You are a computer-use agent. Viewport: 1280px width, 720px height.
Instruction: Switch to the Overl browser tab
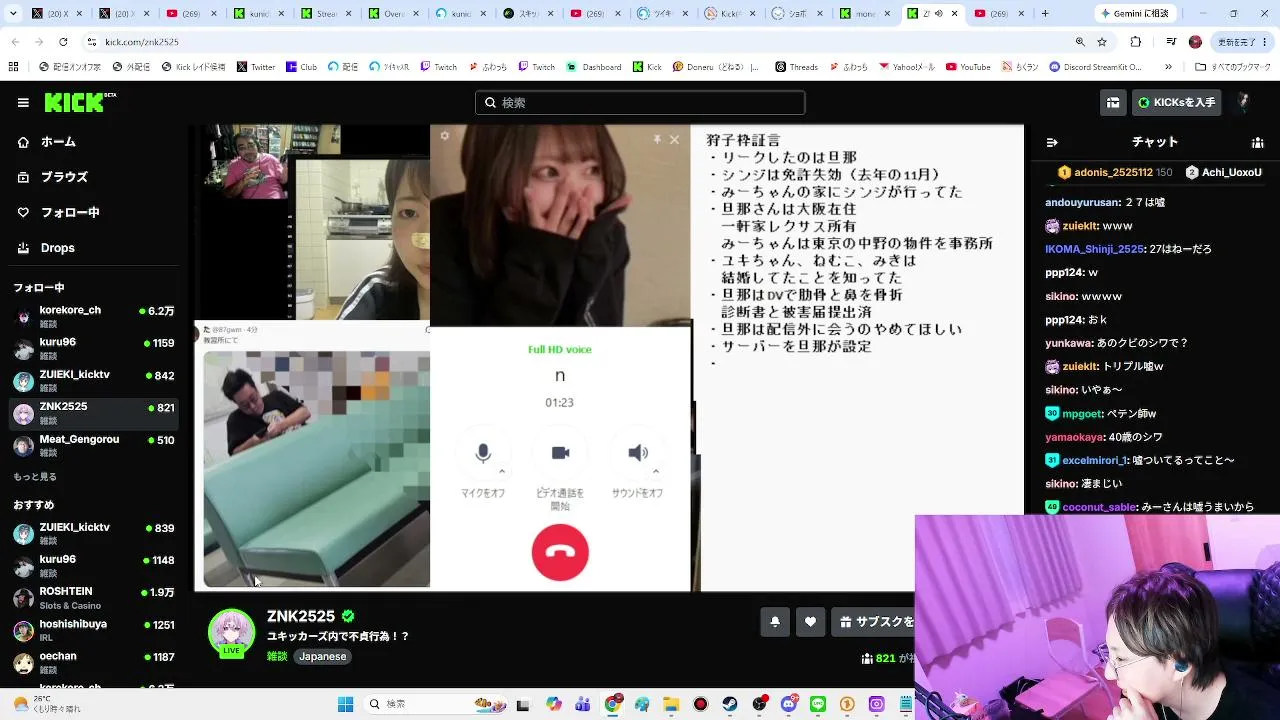(392, 14)
